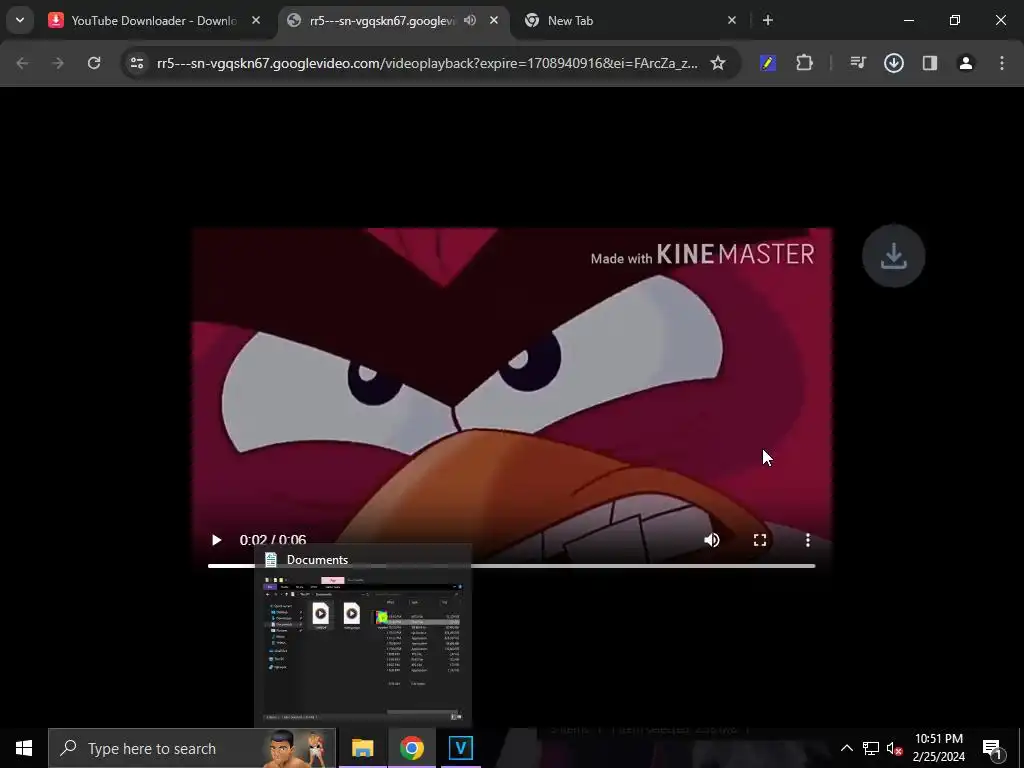Screen dimensions: 1024x768
Task: Open Chrome downloads button
Action: pyautogui.click(x=894, y=63)
